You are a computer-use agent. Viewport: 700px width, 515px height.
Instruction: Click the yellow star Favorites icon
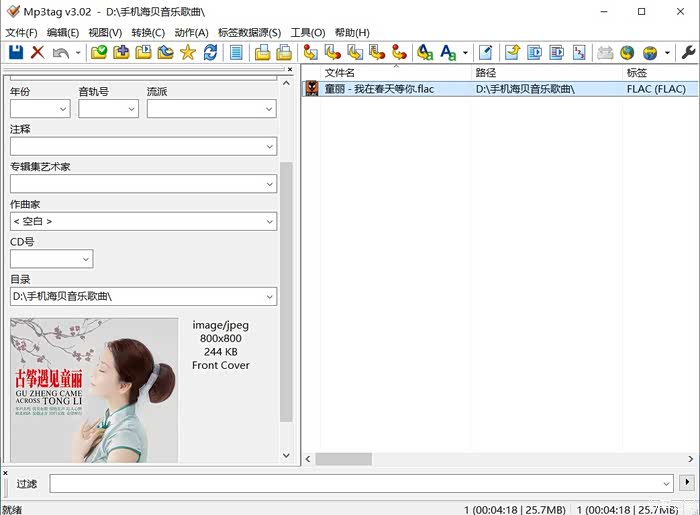click(187, 53)
